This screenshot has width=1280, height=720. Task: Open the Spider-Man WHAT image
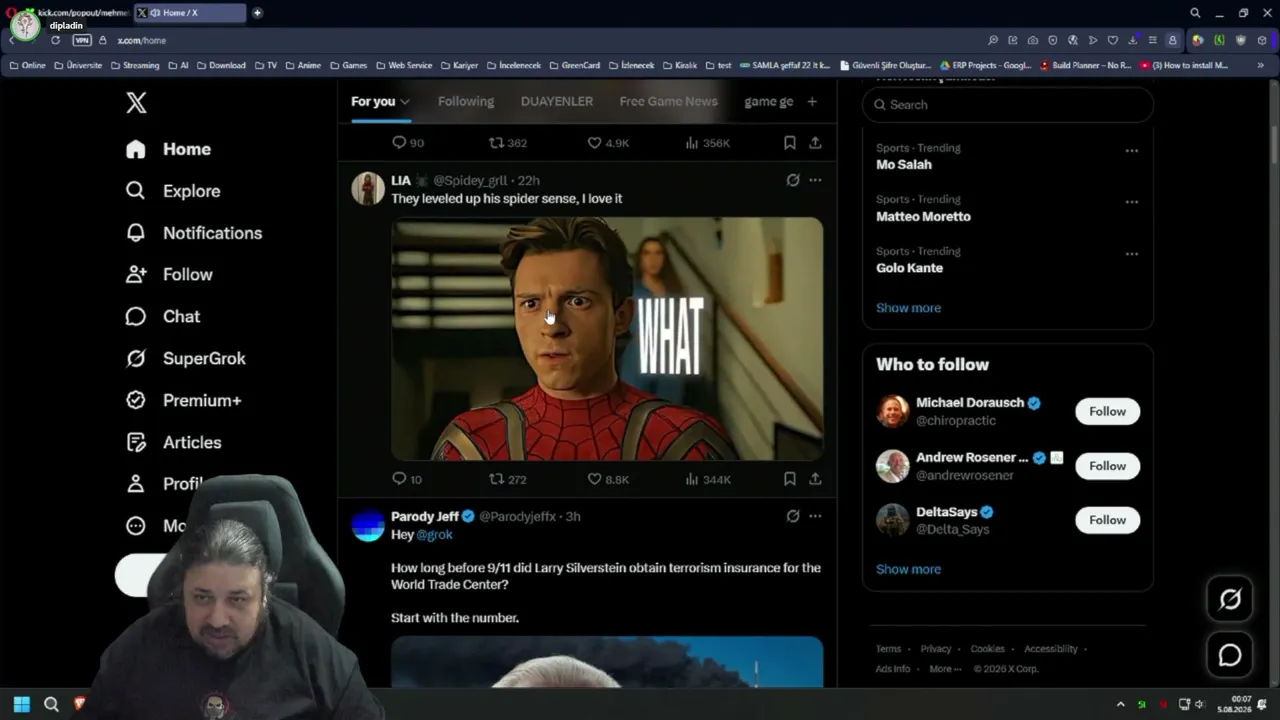(607, 339)
